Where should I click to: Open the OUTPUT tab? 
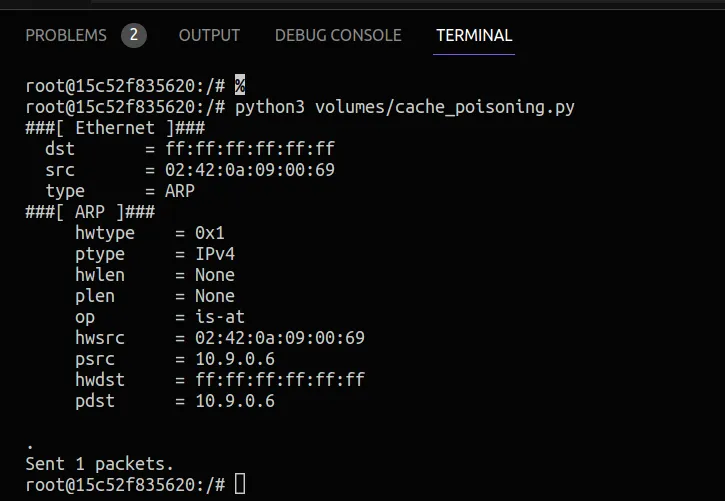pos(209,35)
